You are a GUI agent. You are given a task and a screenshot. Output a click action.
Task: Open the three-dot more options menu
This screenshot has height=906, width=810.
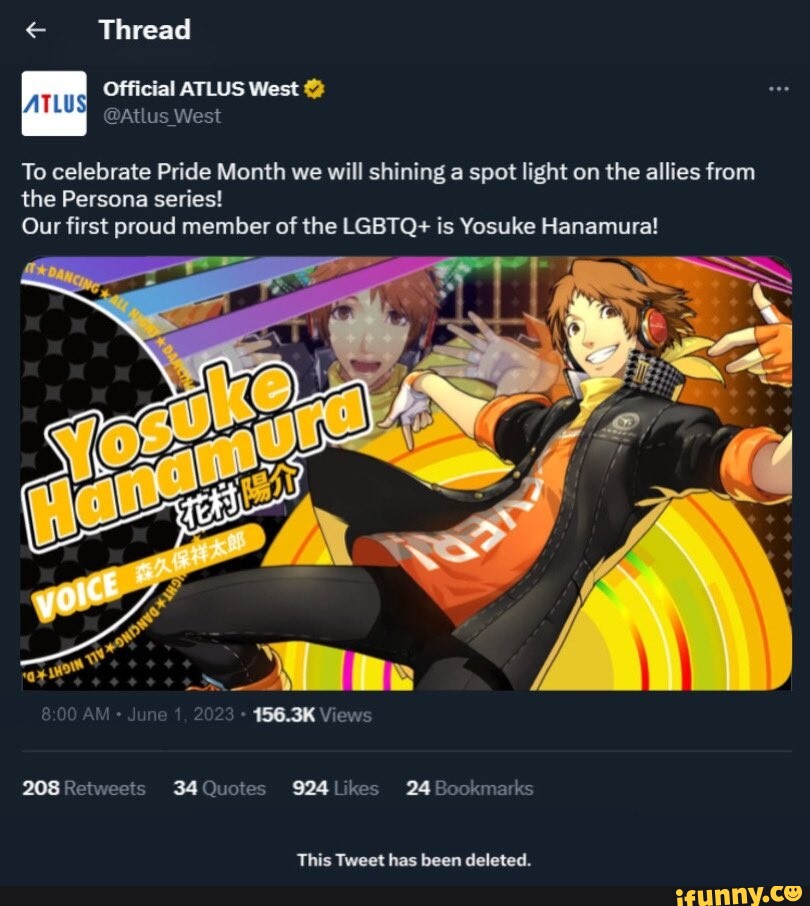pyautogui.click(x=779, y=89)
